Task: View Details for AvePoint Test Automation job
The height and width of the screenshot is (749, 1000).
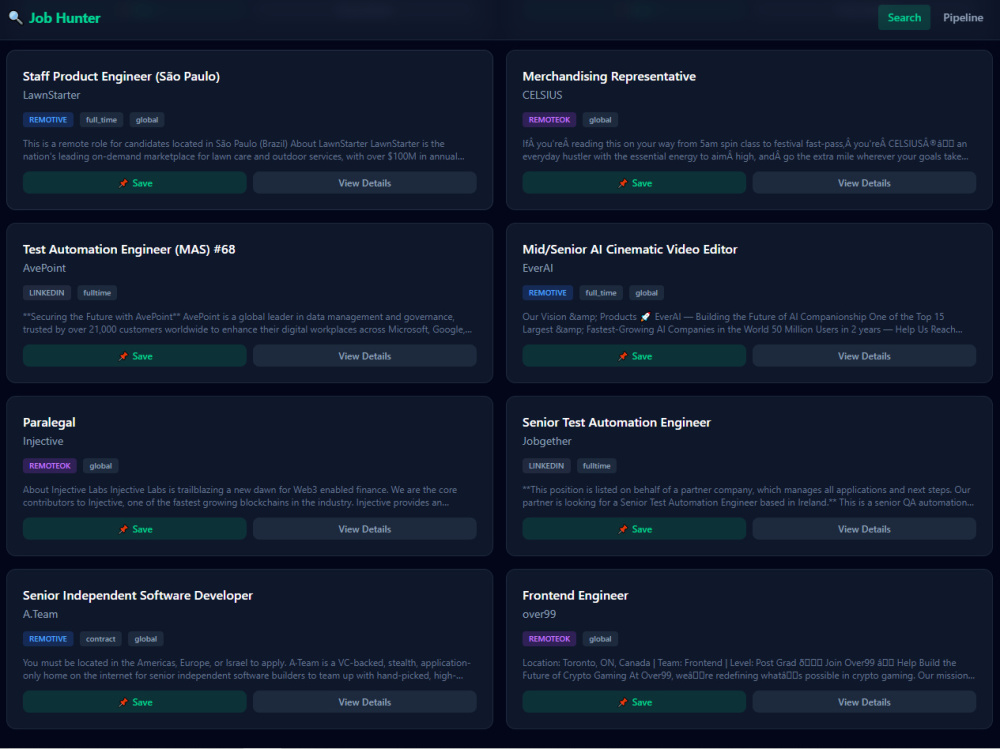Action: point(365,356)
